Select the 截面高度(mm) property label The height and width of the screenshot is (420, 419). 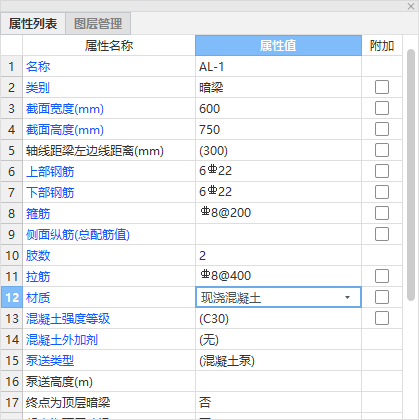[65, 130]
